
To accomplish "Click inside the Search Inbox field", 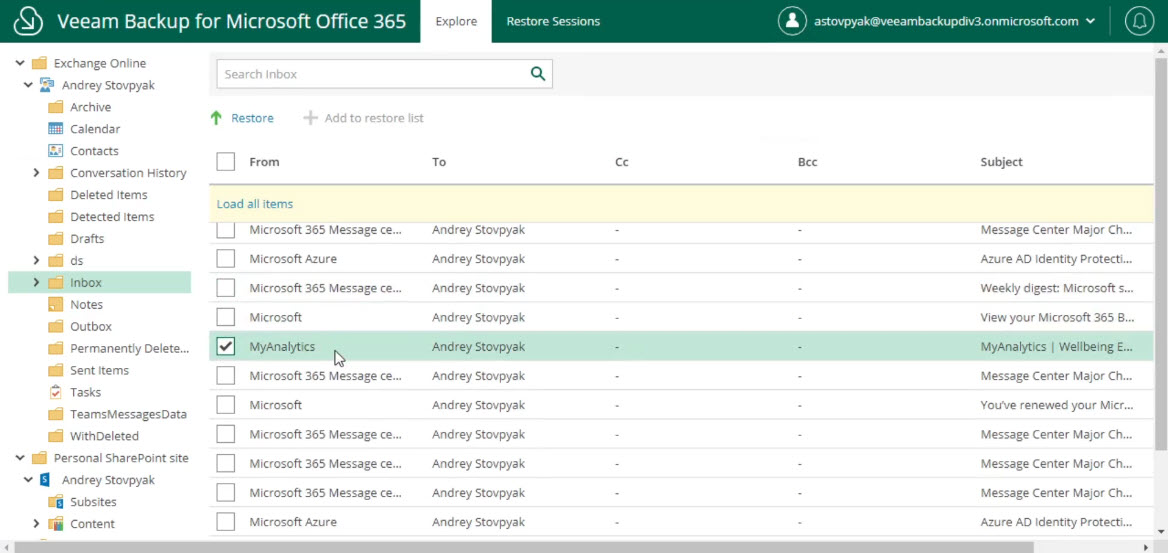I will click(x=372, y=74).
